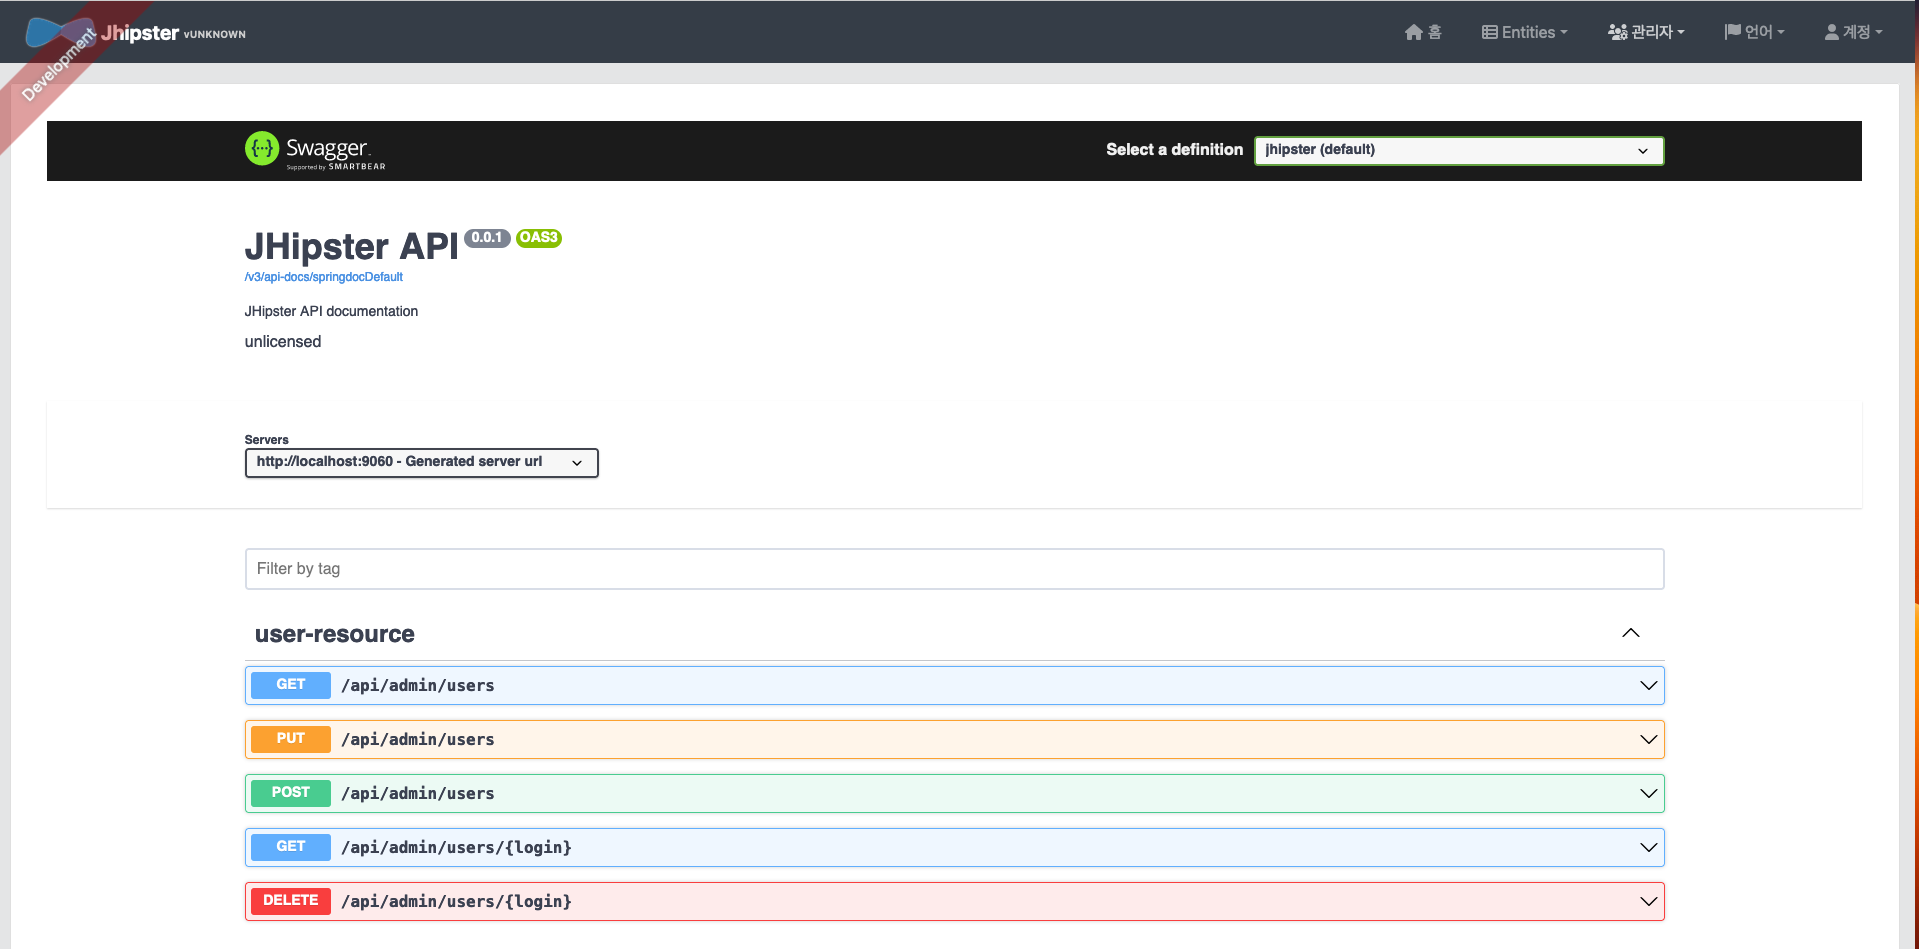Image resolution: width=1919 pixels, height=949 pixels.
Task: Open the Entities menu
Action: 1525,32
